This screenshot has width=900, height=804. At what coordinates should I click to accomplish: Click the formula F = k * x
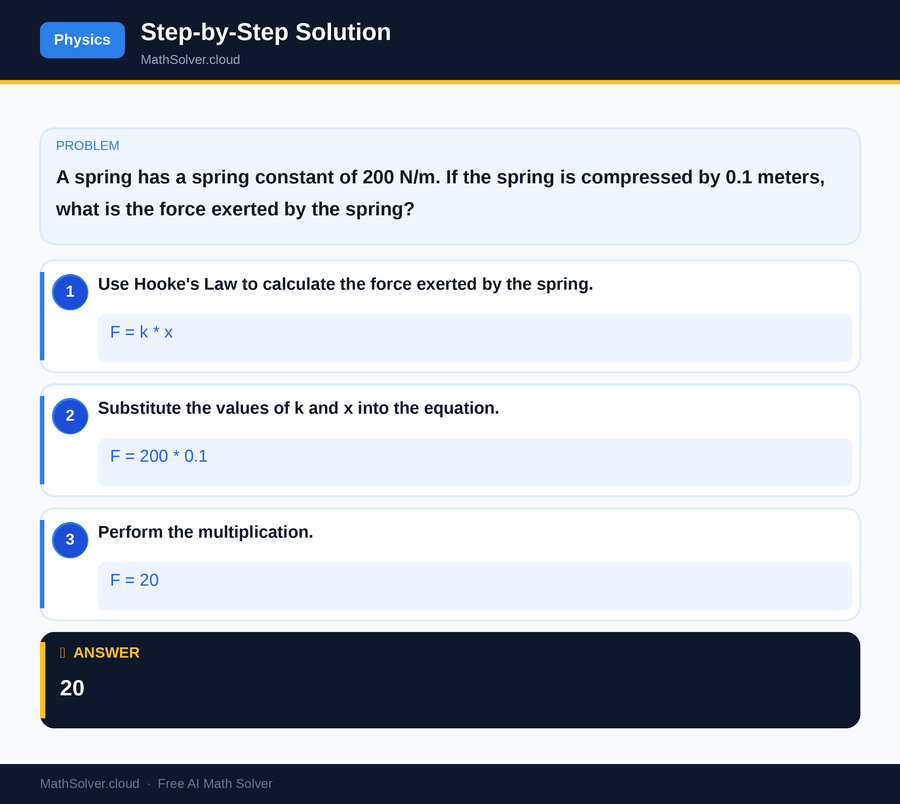click(x=141, y=332)
